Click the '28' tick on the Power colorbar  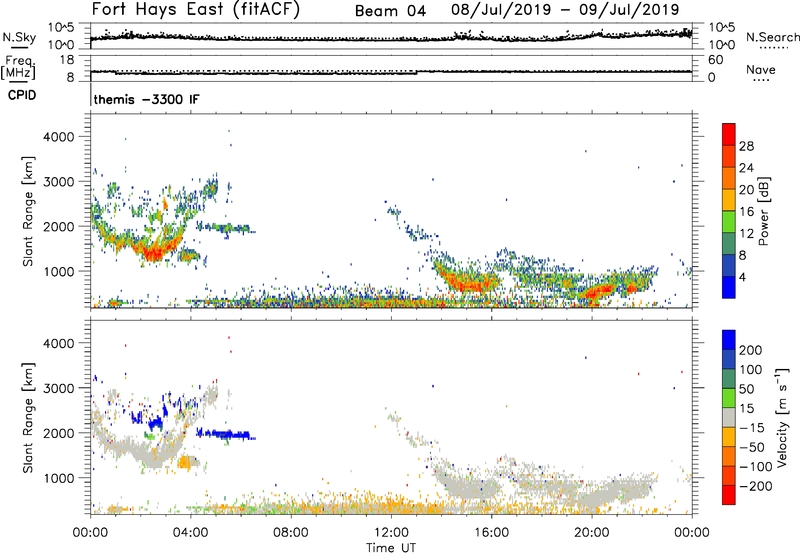[x=746, y=146]
